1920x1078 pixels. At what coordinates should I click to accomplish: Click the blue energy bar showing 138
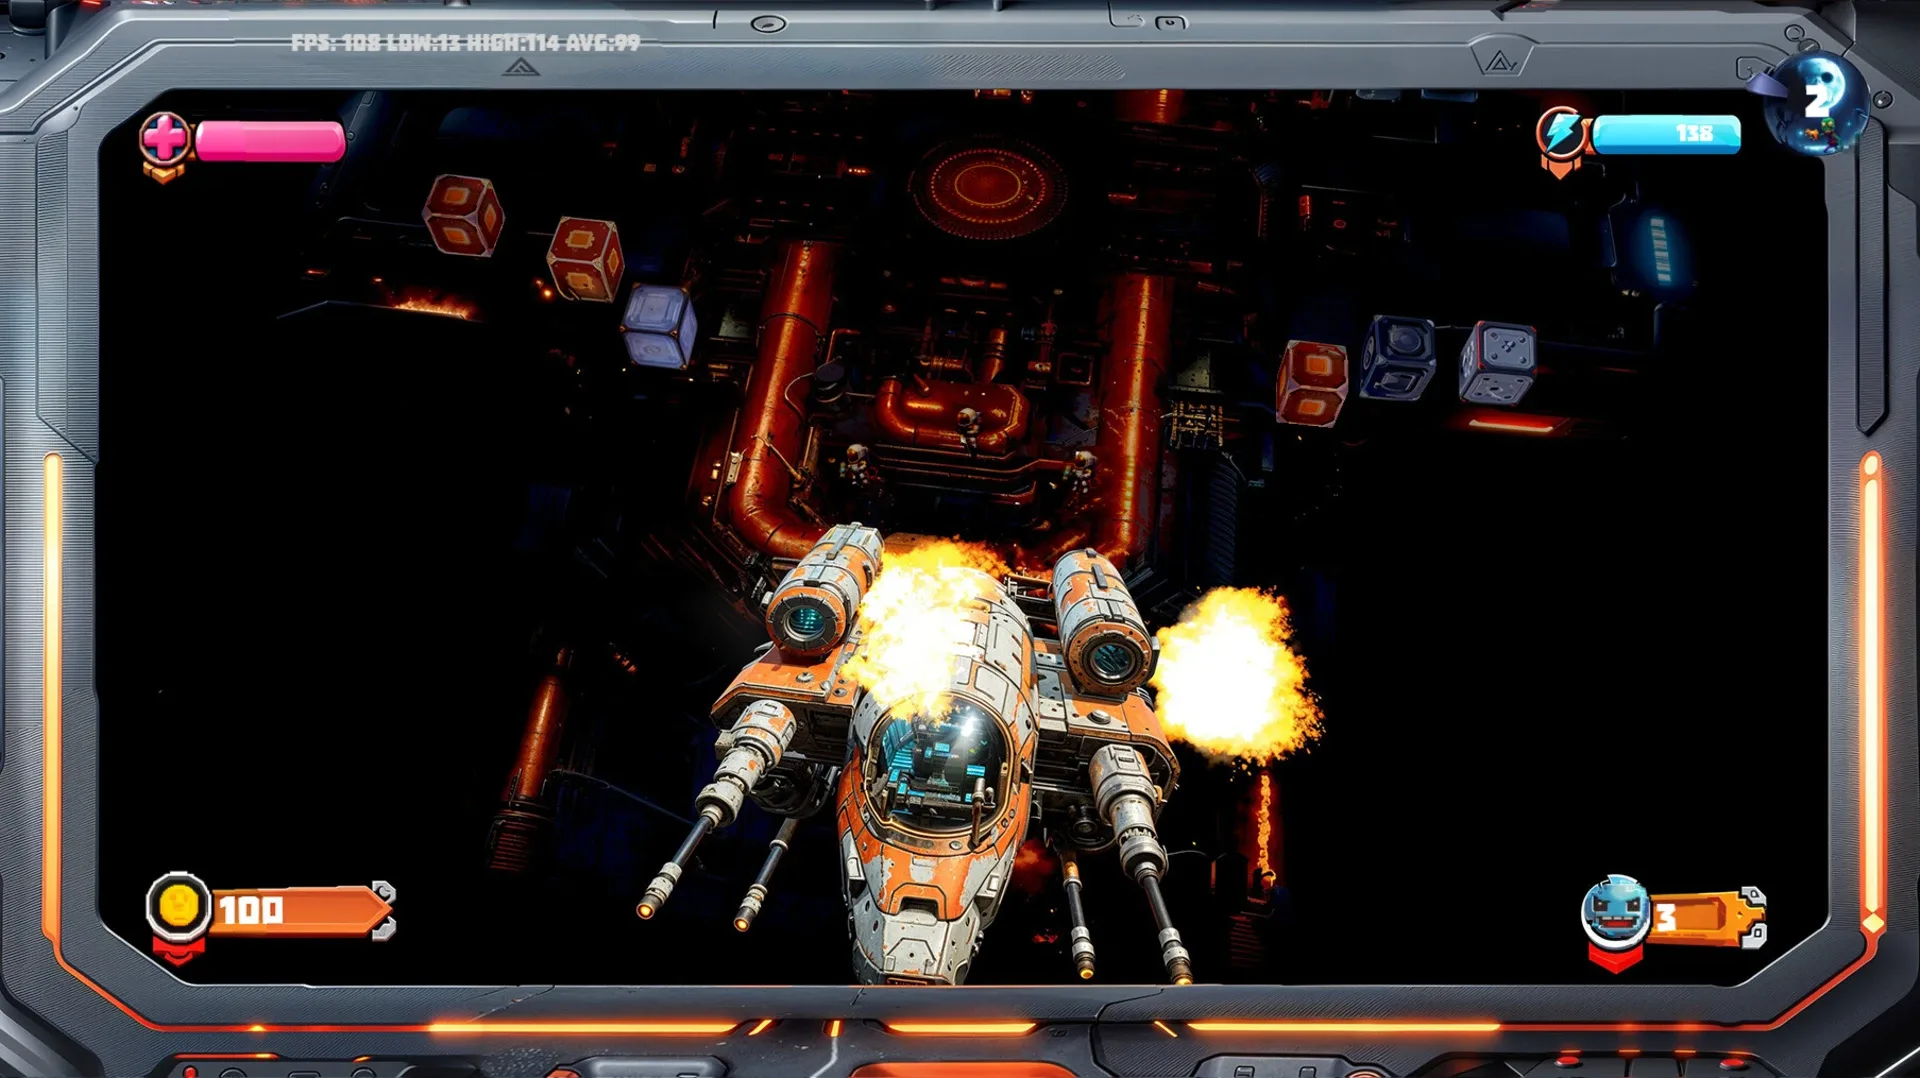click(1666, 134)
